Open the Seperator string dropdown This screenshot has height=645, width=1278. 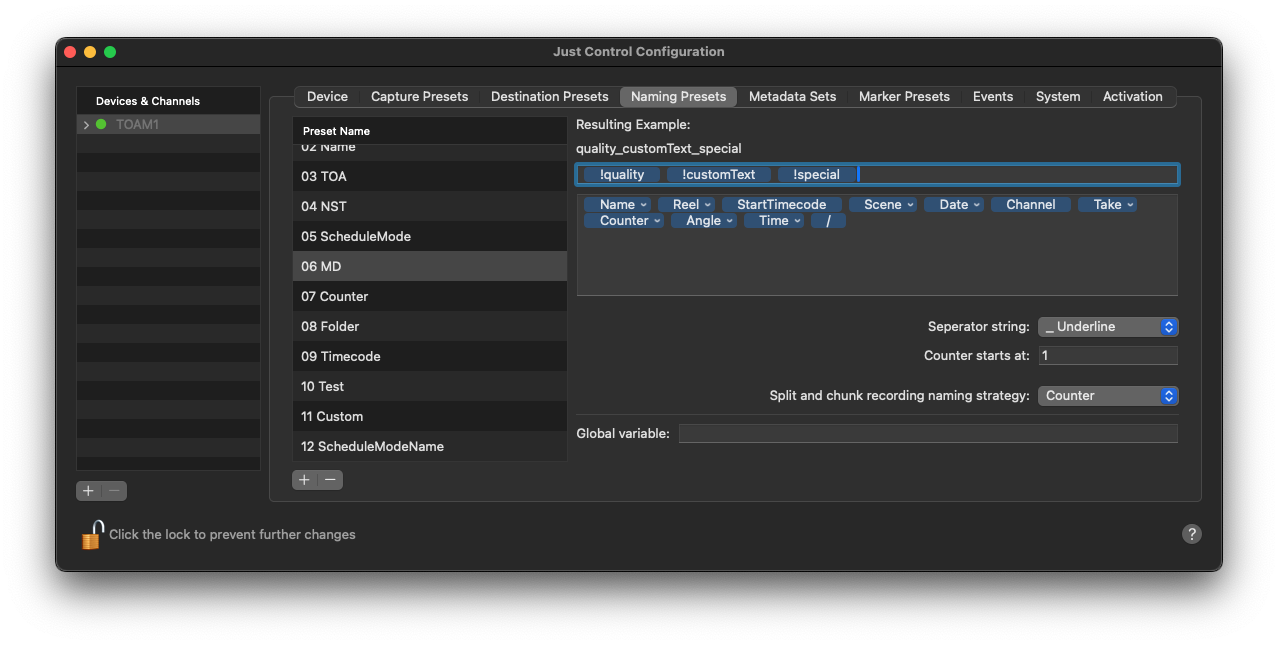coord(1108,327)
